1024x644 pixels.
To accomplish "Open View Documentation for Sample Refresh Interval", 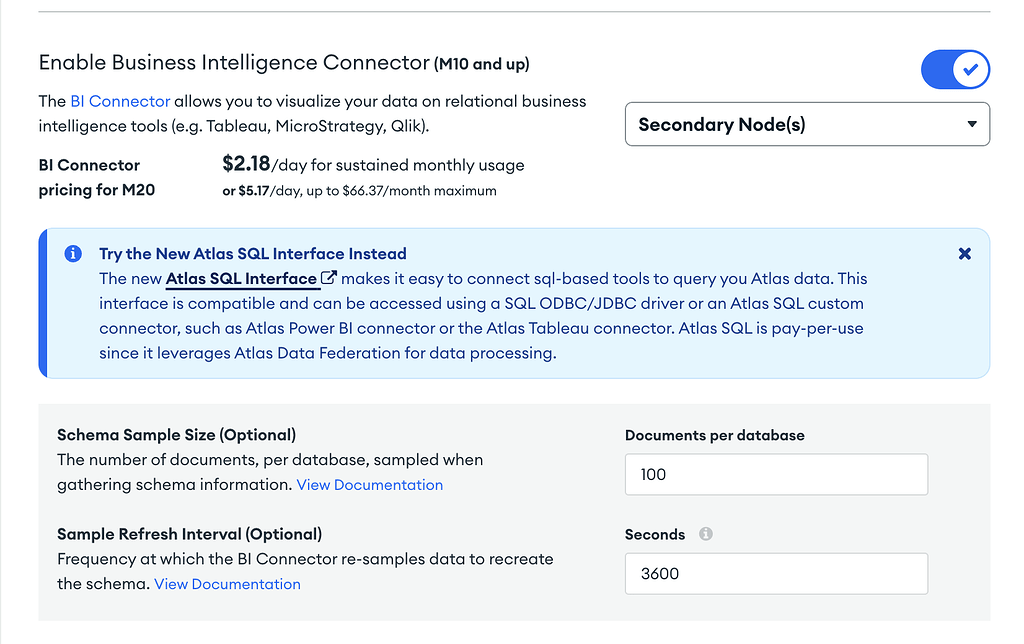I will click(x=227, y=584).
